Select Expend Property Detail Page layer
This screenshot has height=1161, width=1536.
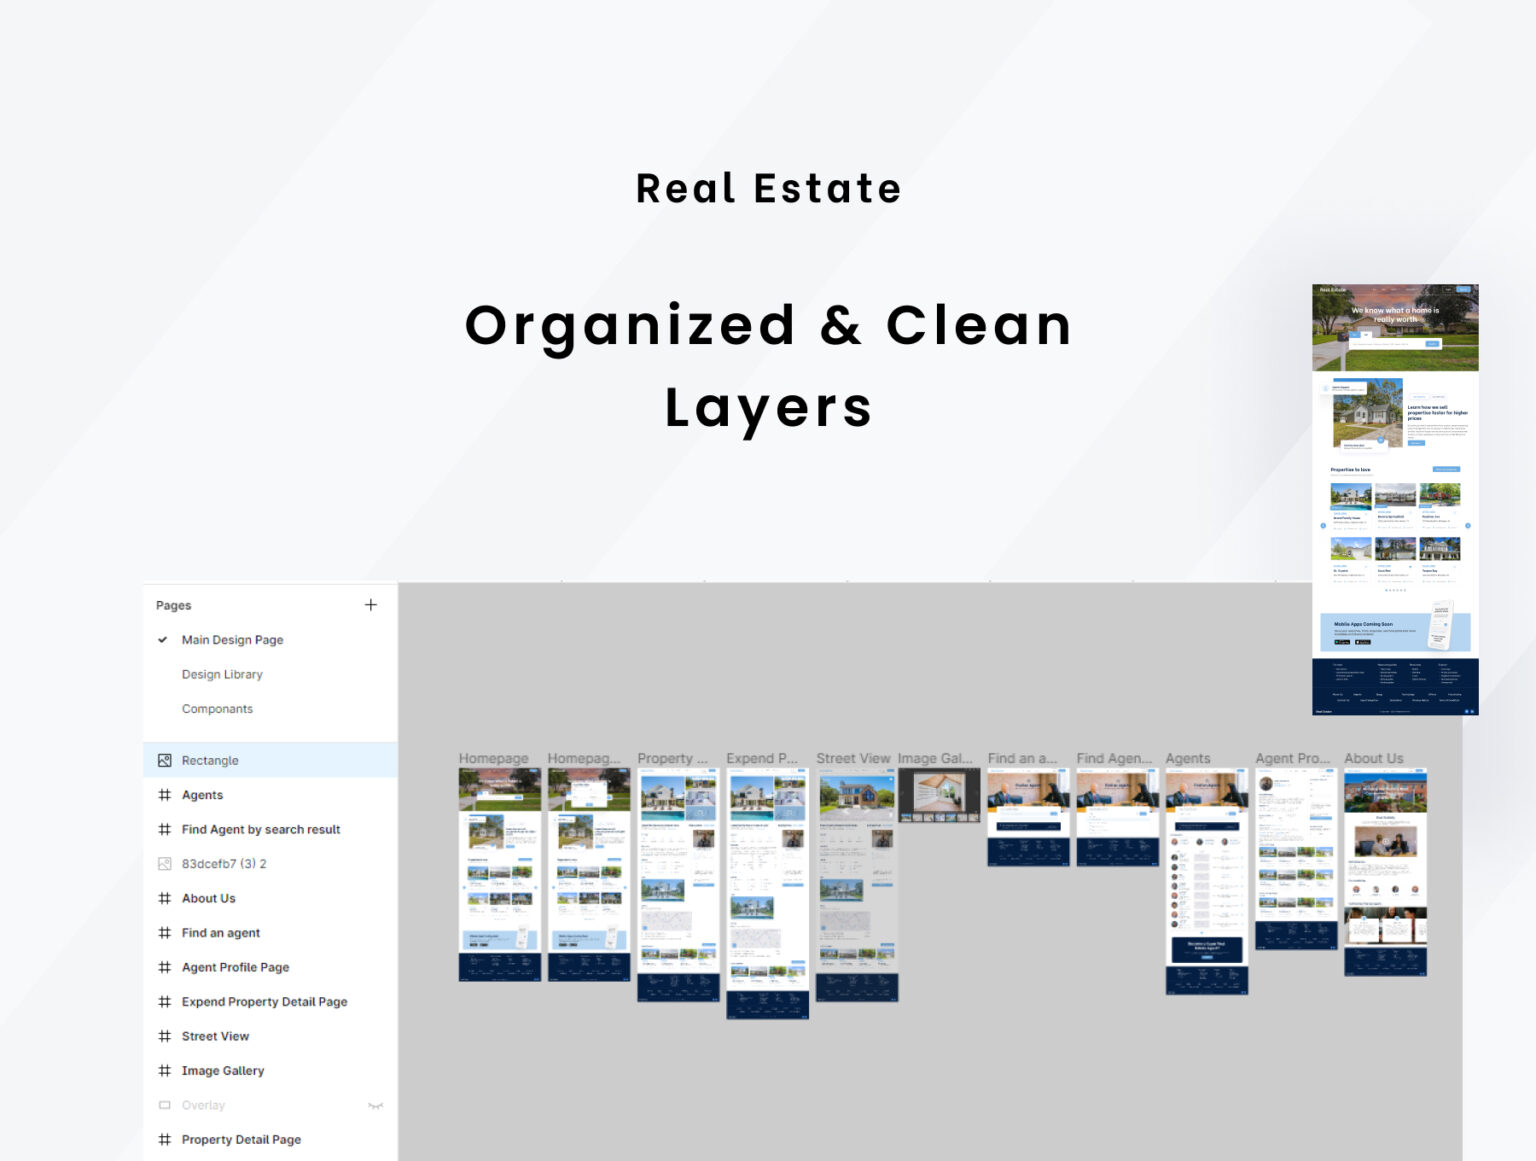[x=264, y=1002]
